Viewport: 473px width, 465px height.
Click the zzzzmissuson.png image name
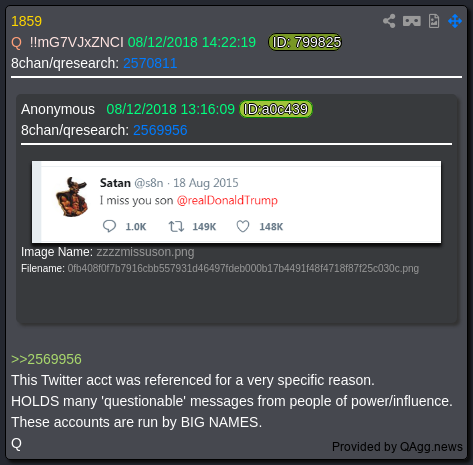pos(145,252)
